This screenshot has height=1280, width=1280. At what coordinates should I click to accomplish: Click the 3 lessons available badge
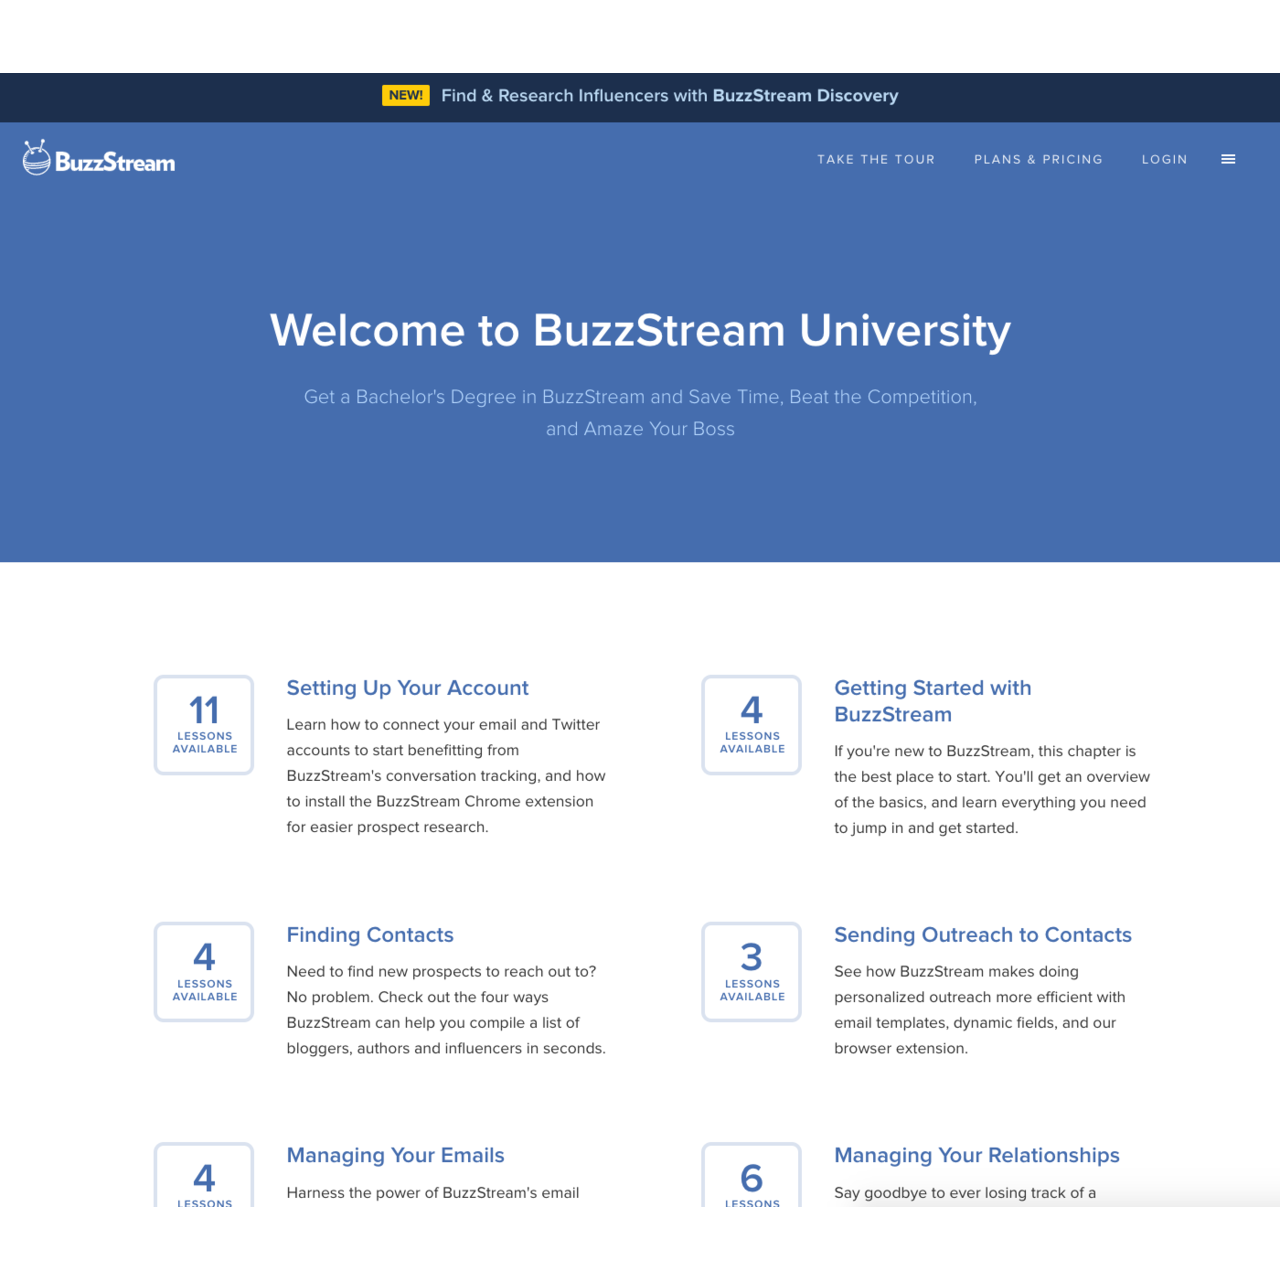point(752,972)
